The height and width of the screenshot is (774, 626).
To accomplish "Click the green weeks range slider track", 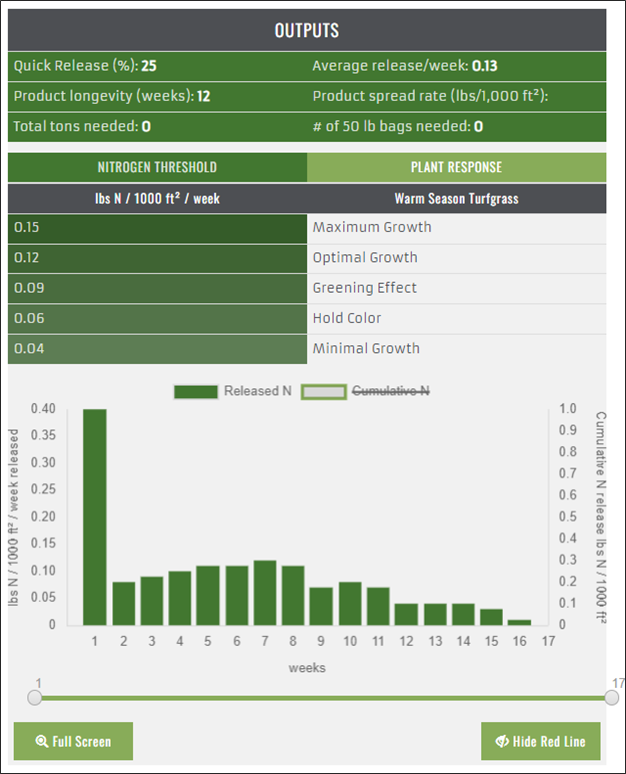I will (323, 698).
